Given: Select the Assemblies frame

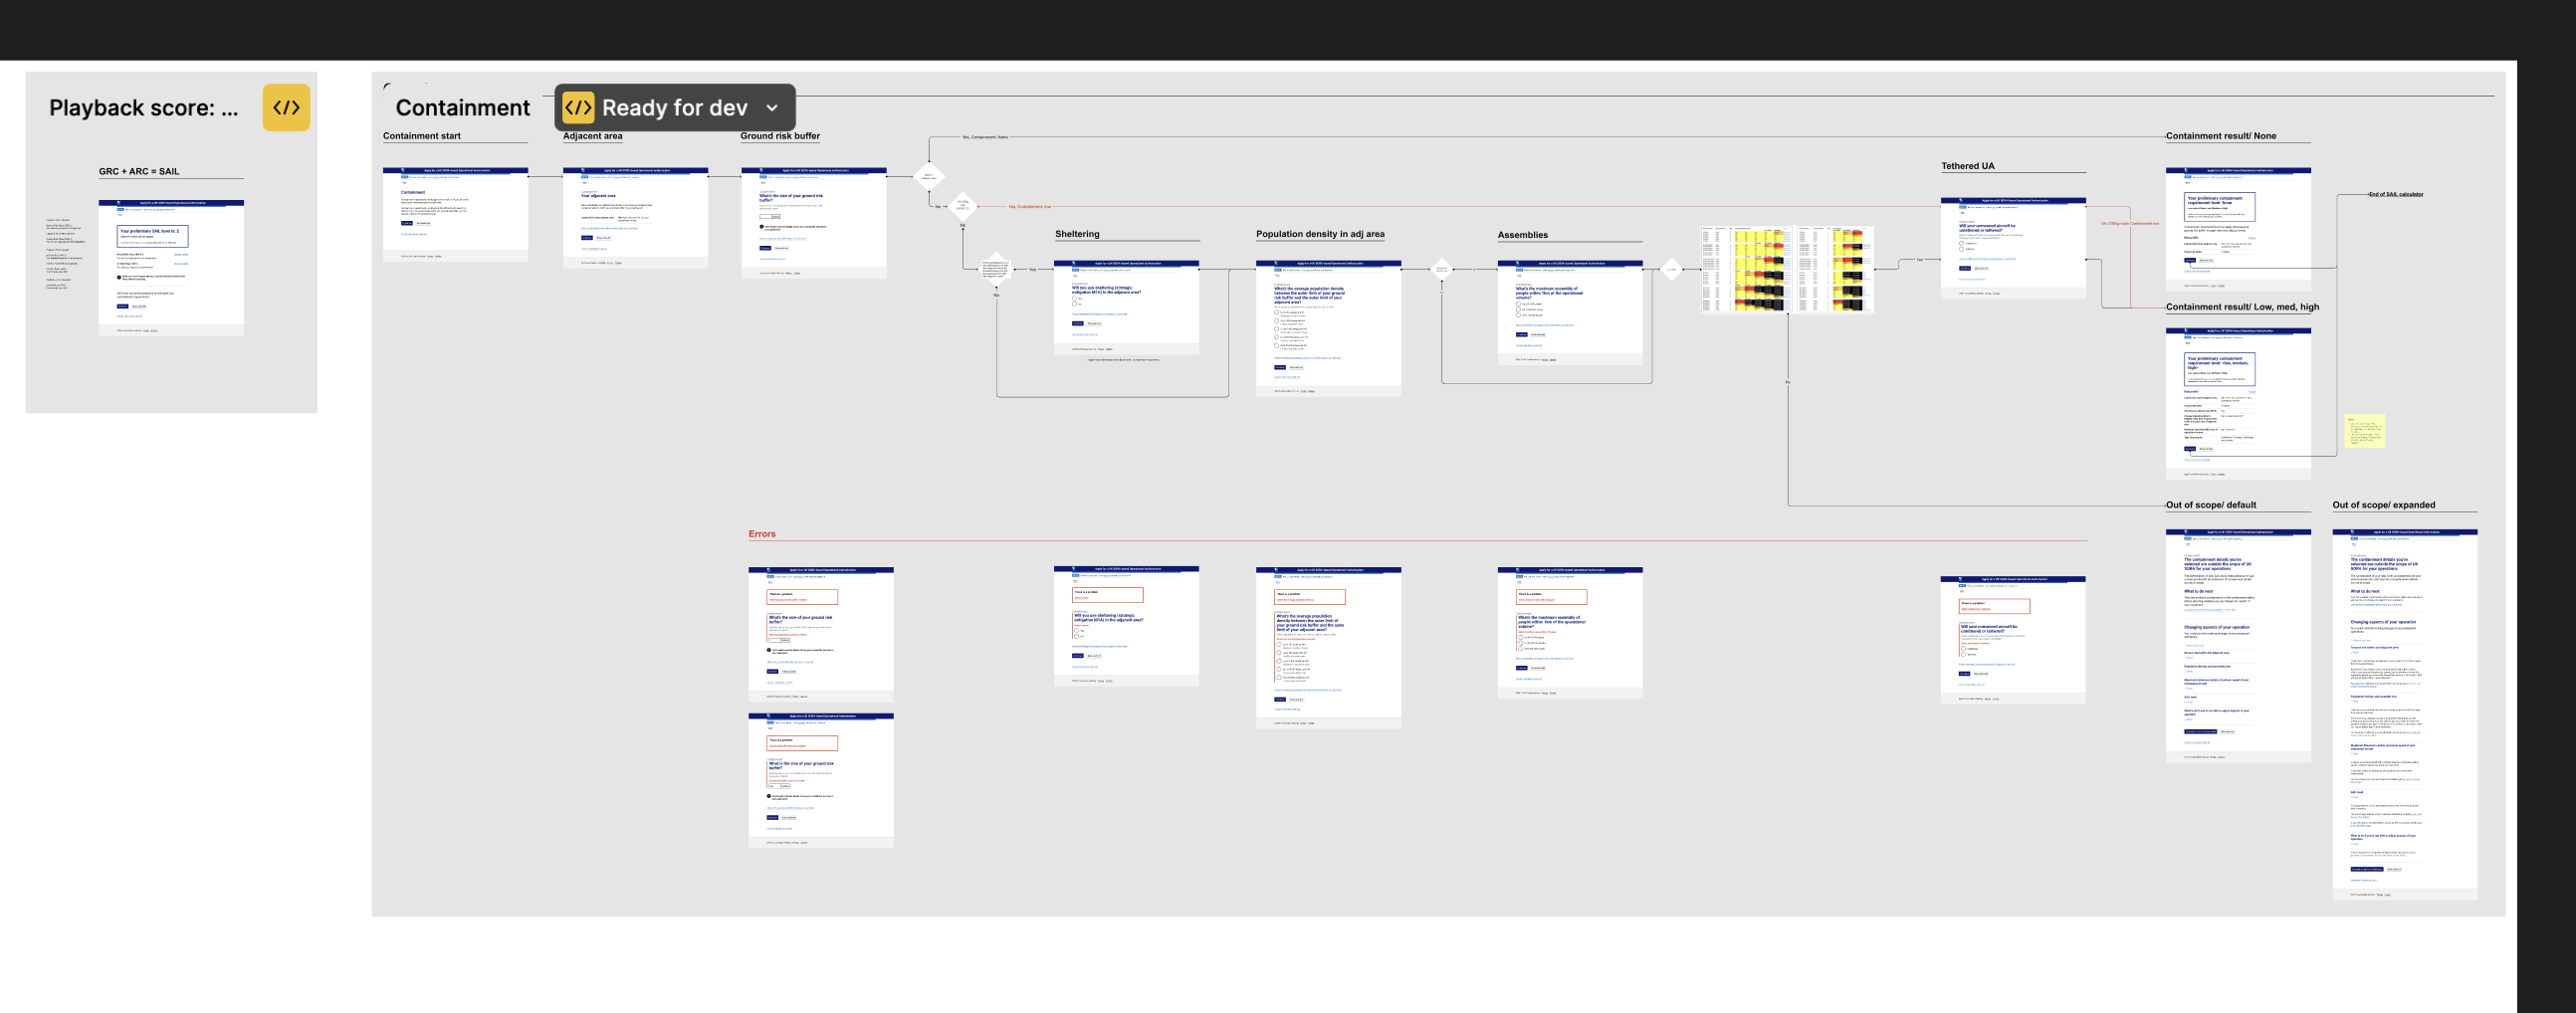Looking at the screenshot, I should pos(1569,312).
